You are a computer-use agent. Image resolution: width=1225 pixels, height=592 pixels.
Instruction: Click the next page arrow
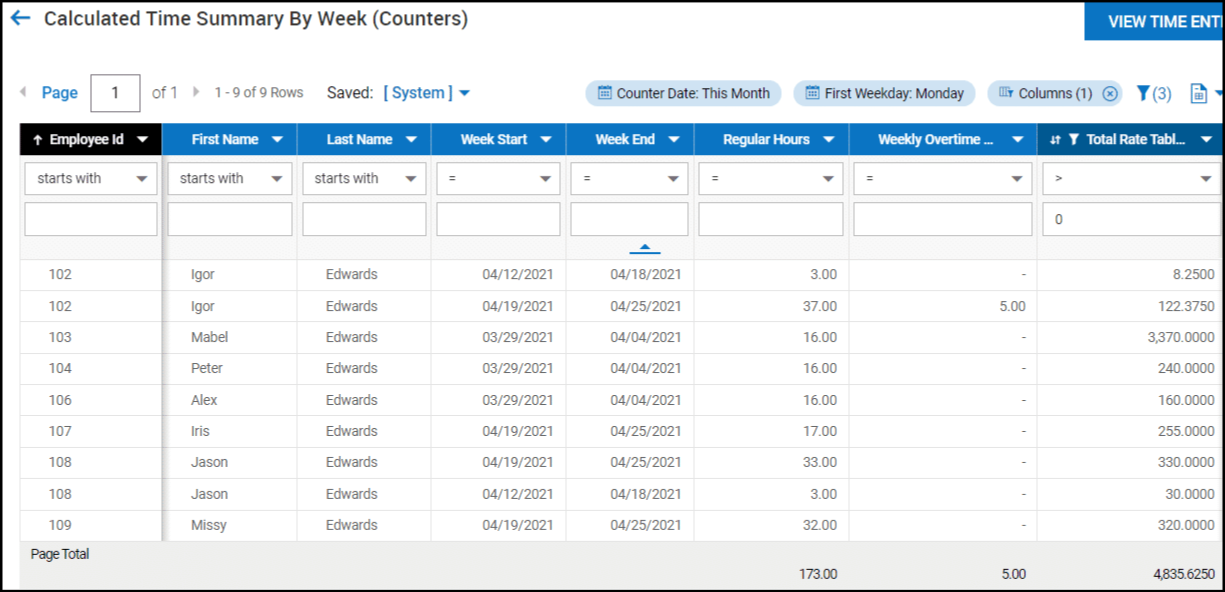pos(196,92)
